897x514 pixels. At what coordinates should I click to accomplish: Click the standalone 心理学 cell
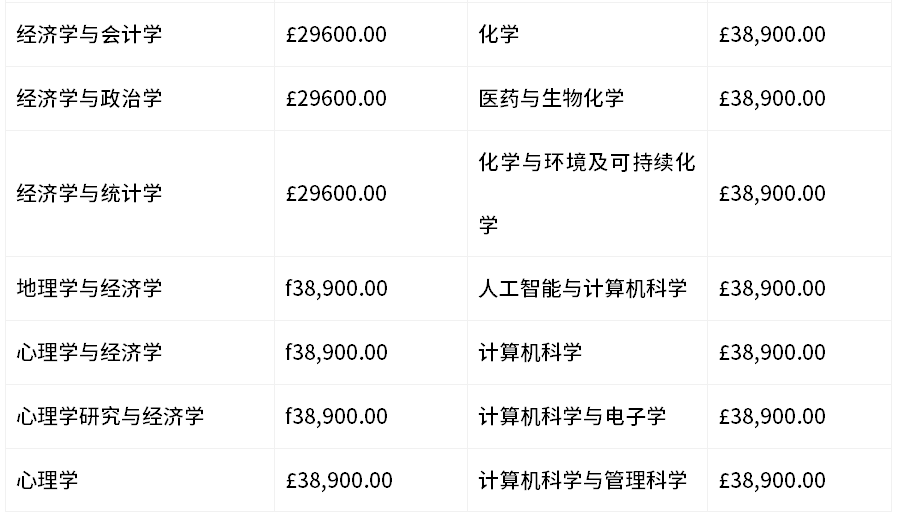click(47, 481)
